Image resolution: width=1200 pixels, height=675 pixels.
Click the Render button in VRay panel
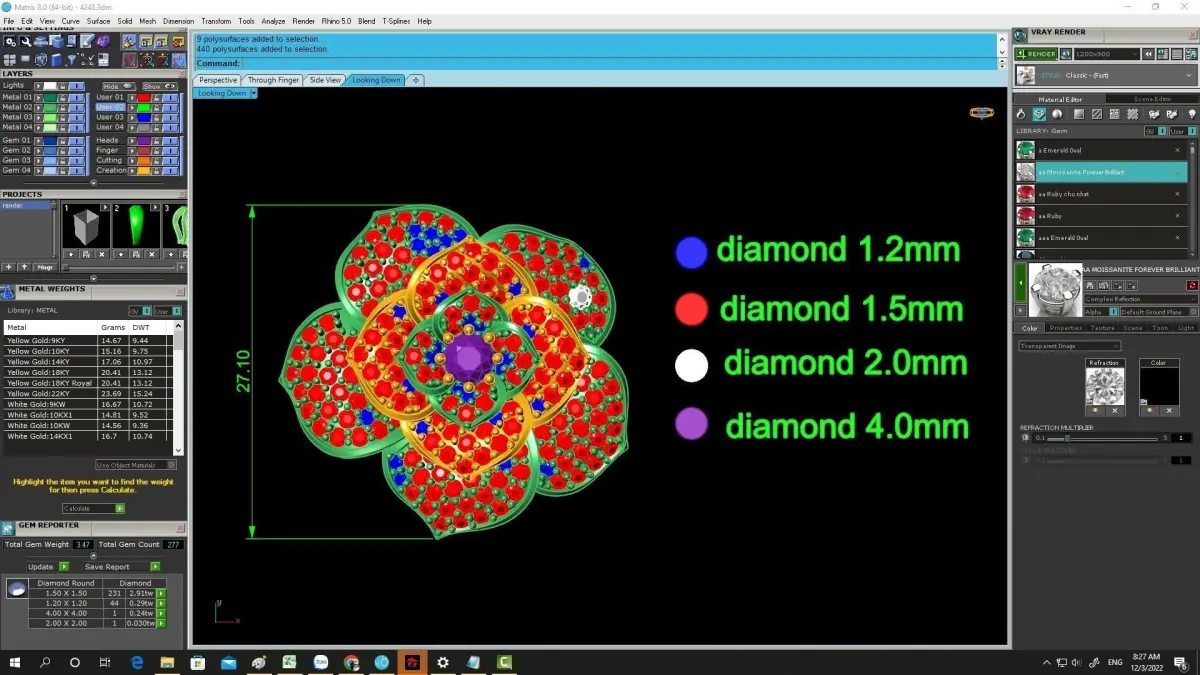point(1036,54)
